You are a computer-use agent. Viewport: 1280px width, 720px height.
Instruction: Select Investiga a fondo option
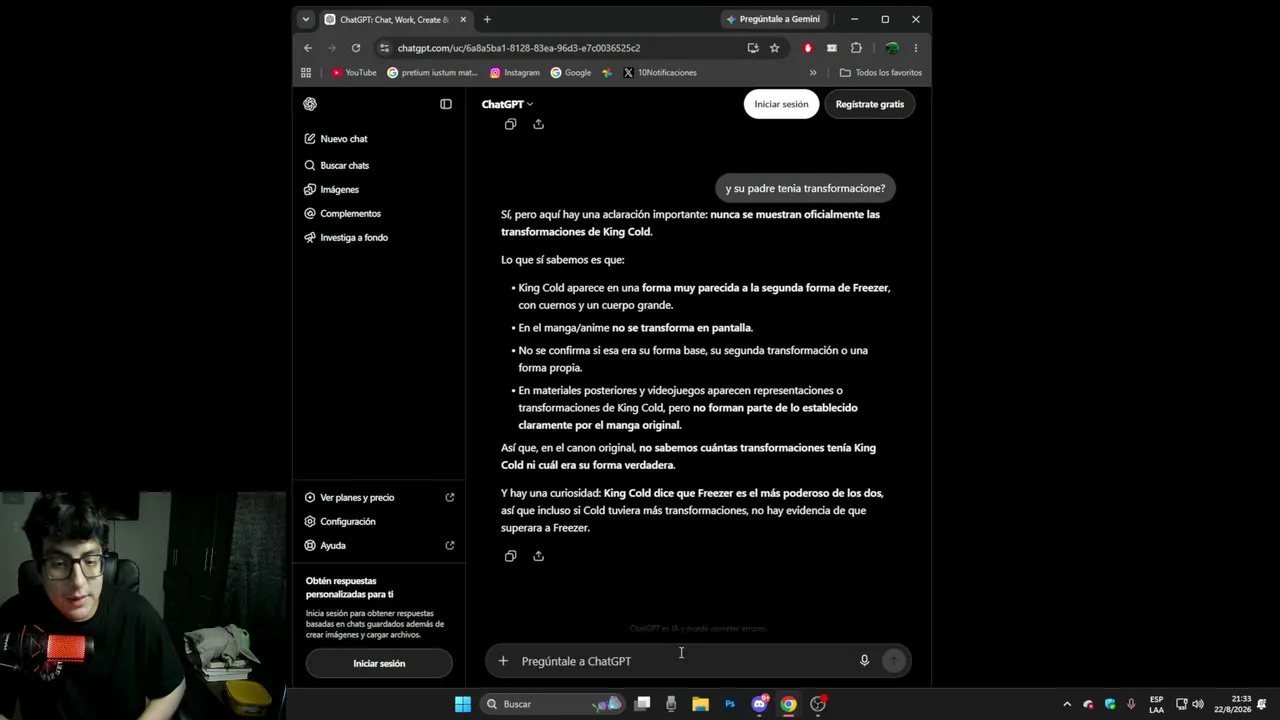click(x=379, y=237)
